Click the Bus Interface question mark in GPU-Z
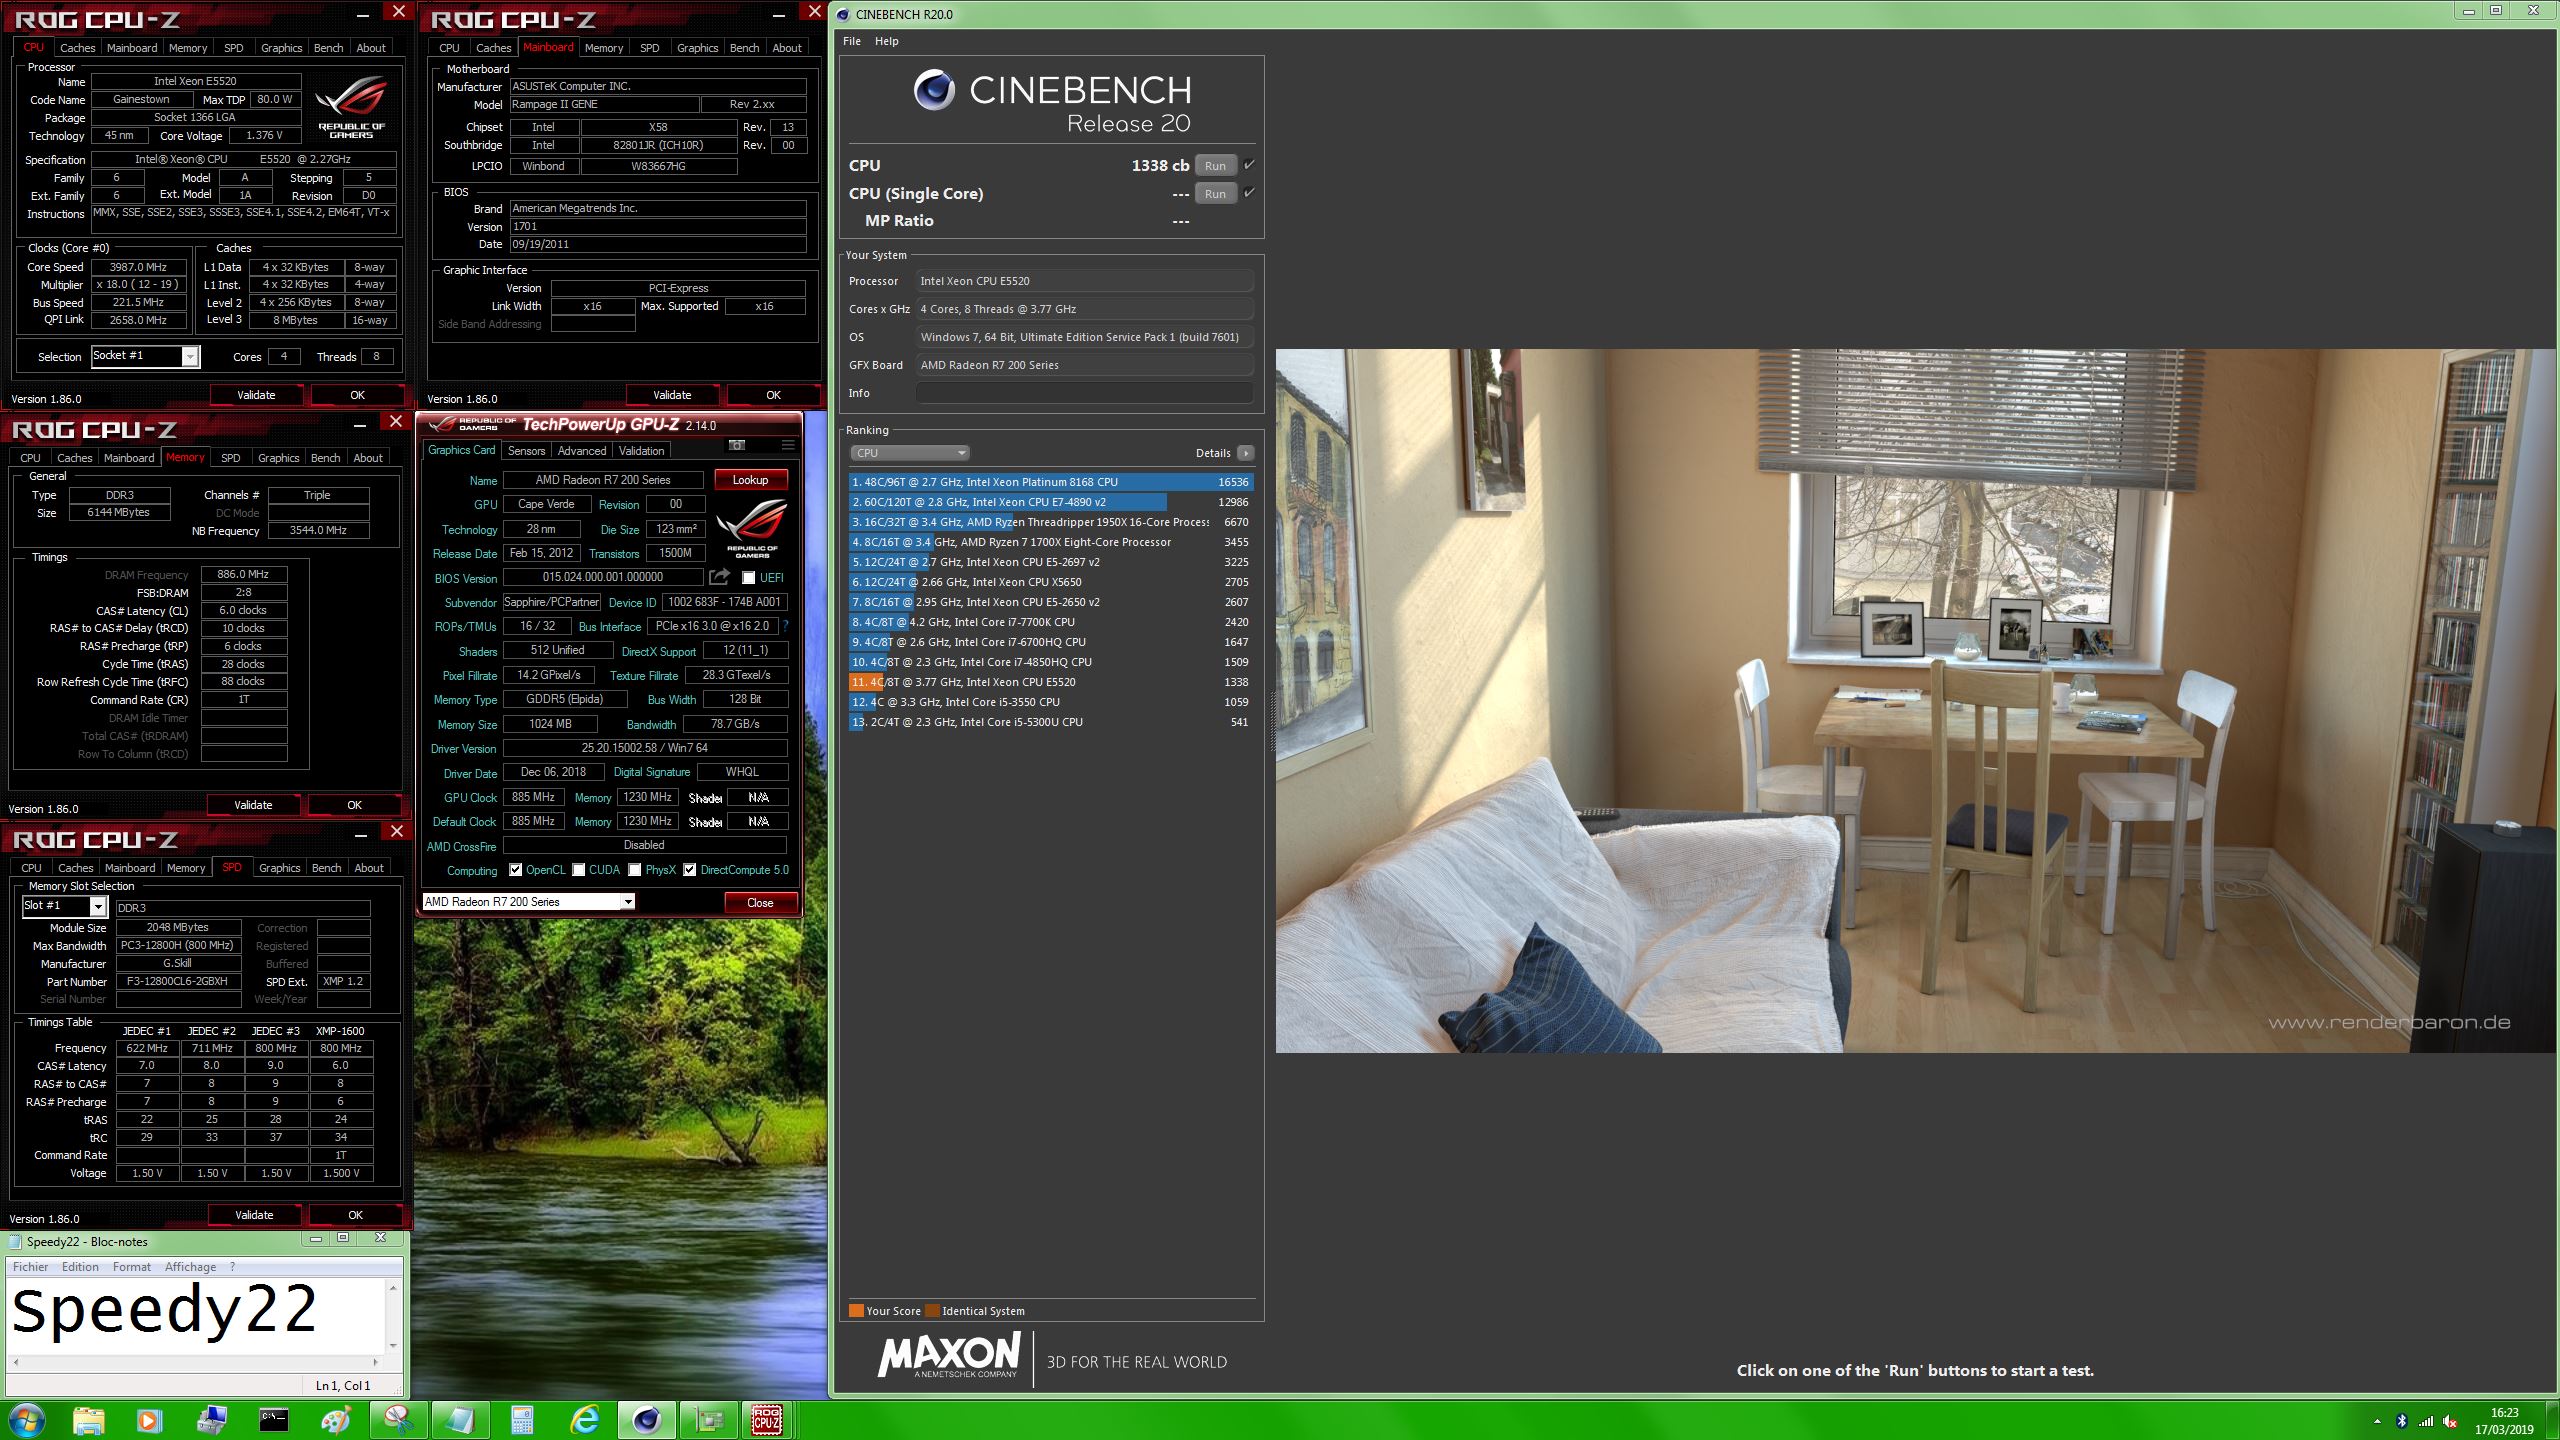The width and height of the screenshot is (2560, 1440). coord(785,626)
